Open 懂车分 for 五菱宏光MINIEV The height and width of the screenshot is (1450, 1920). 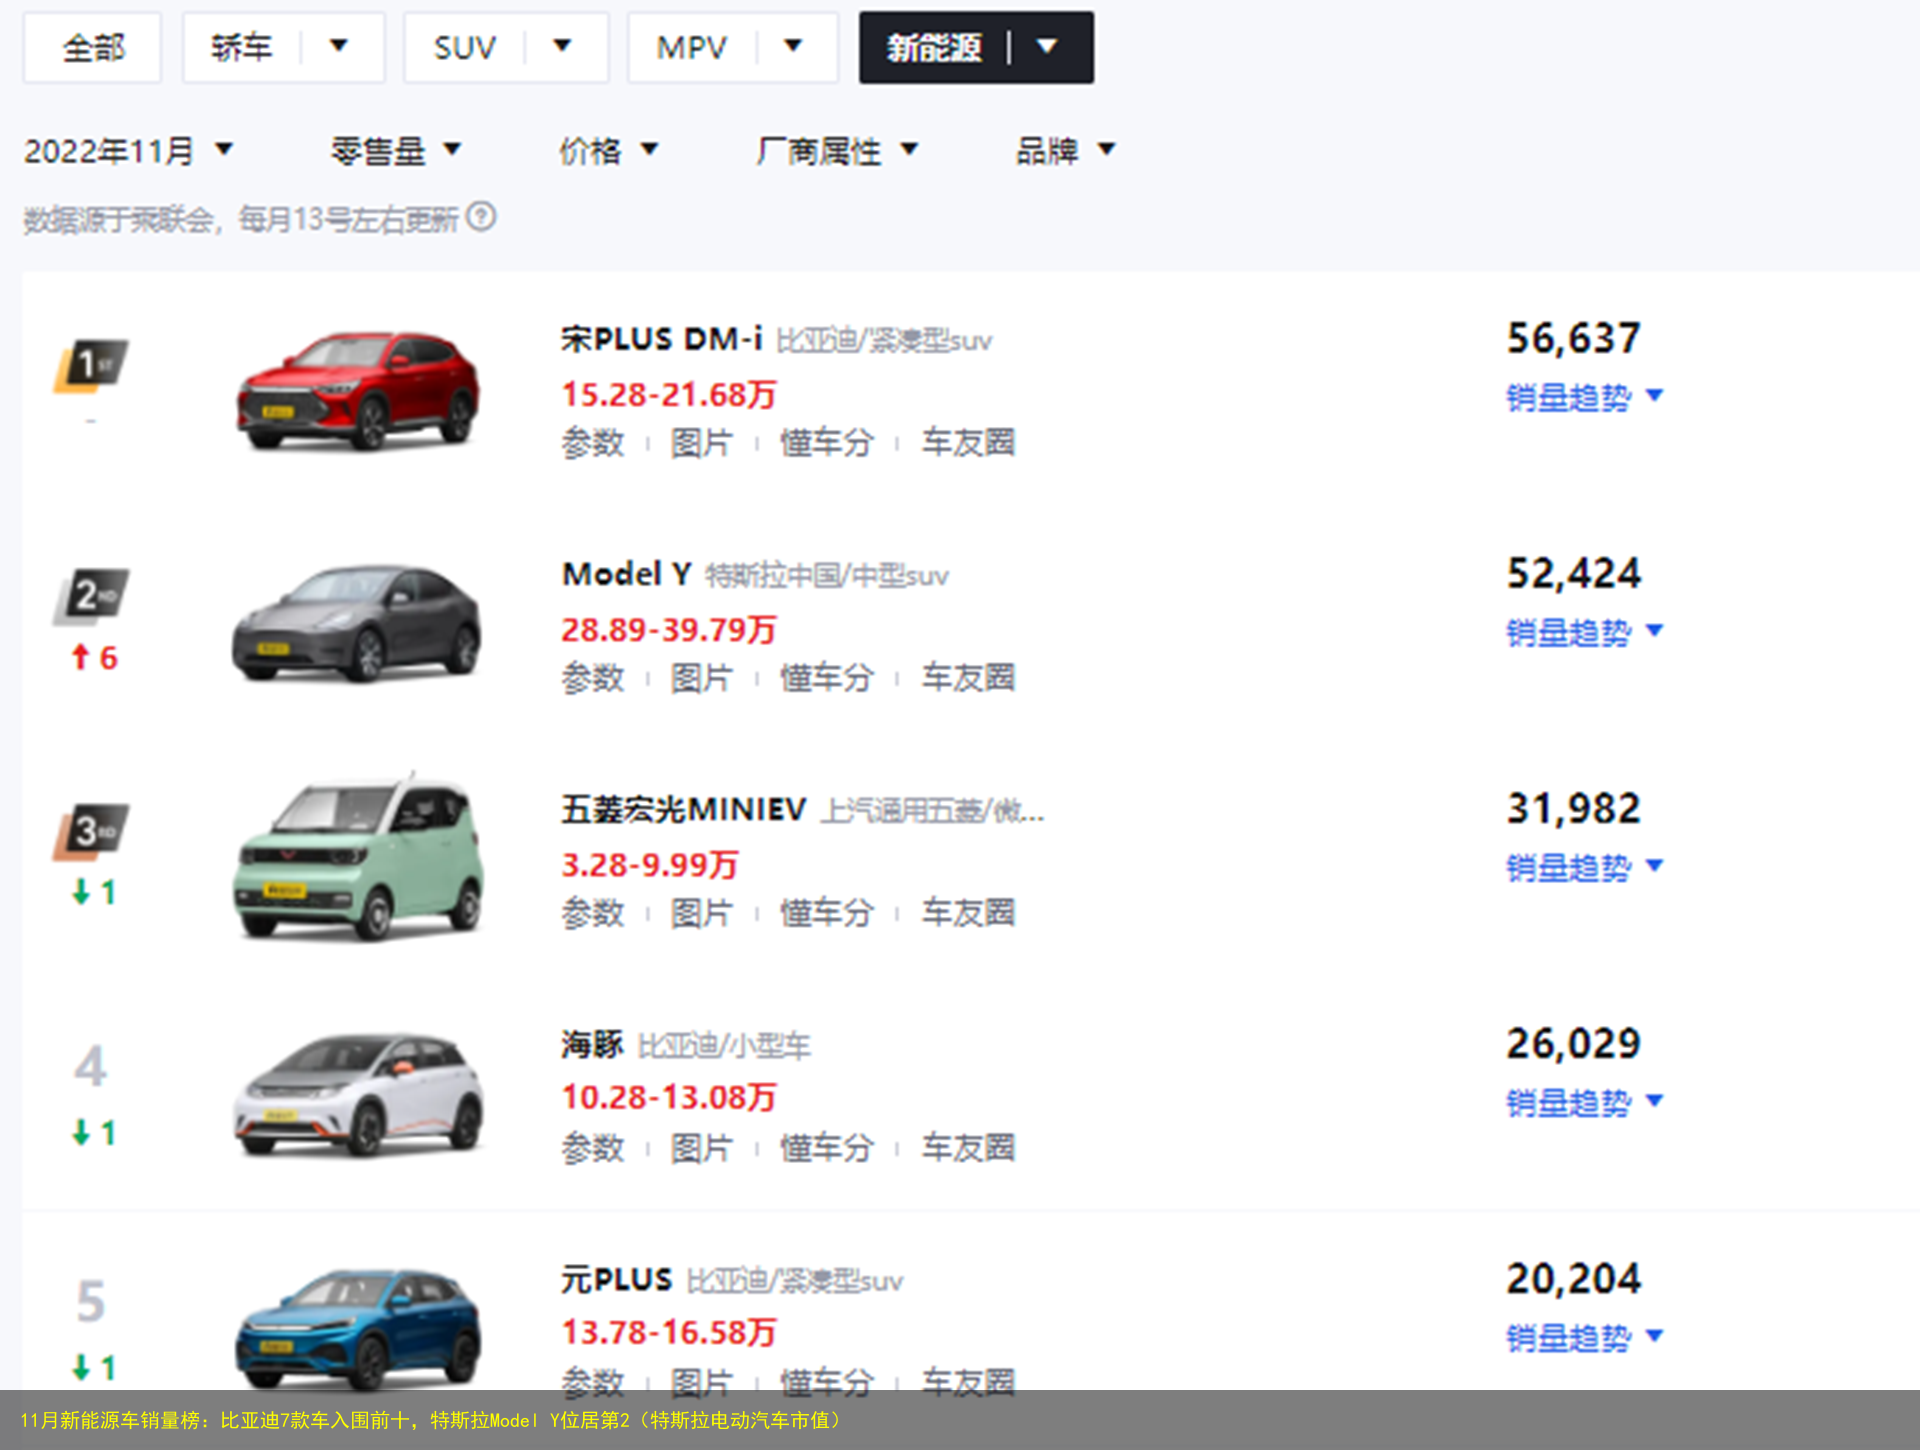coord(827,912)
